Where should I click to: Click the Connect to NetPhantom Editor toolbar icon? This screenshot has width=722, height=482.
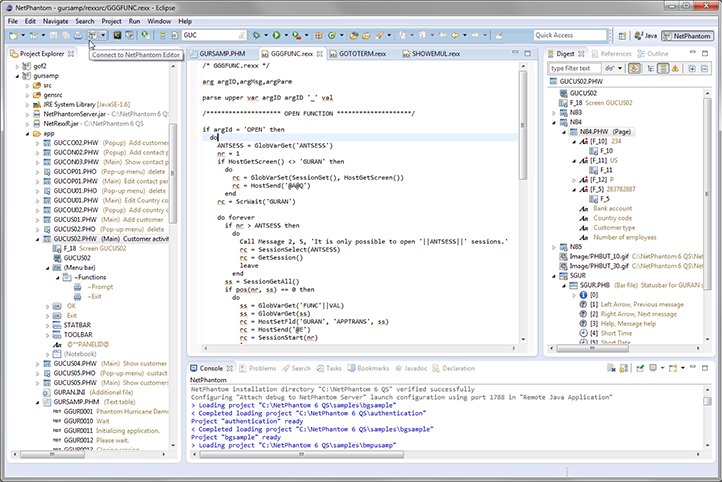93,35
